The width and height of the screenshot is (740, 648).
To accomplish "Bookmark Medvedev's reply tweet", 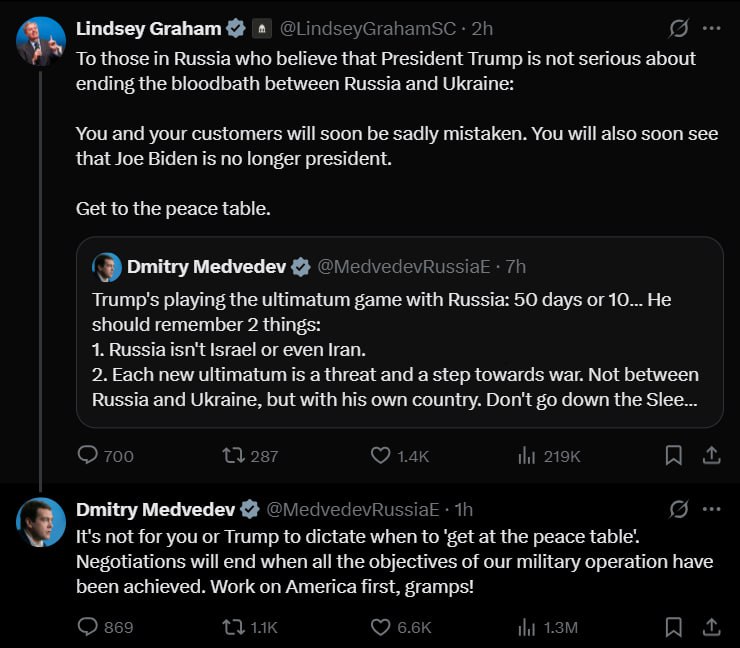I will point(674,627).
